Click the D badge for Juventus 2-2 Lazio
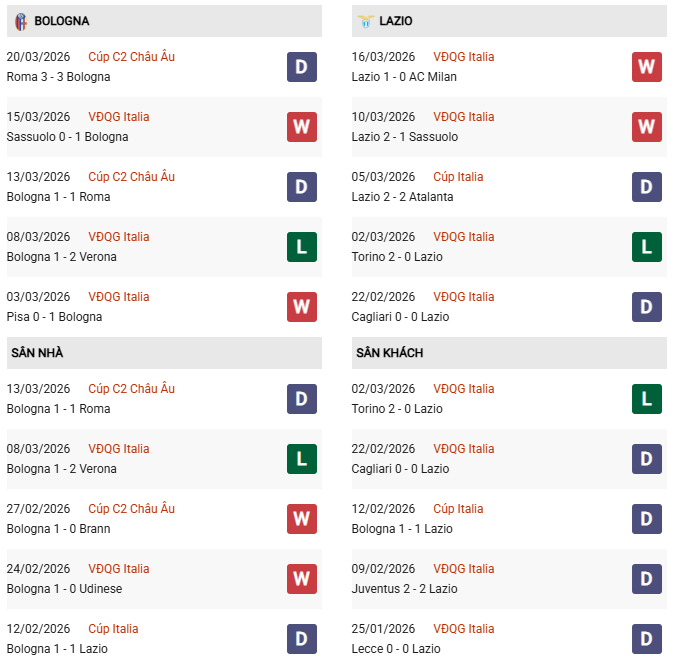Screen dimensions: 674x670 (x=647, y=579)
